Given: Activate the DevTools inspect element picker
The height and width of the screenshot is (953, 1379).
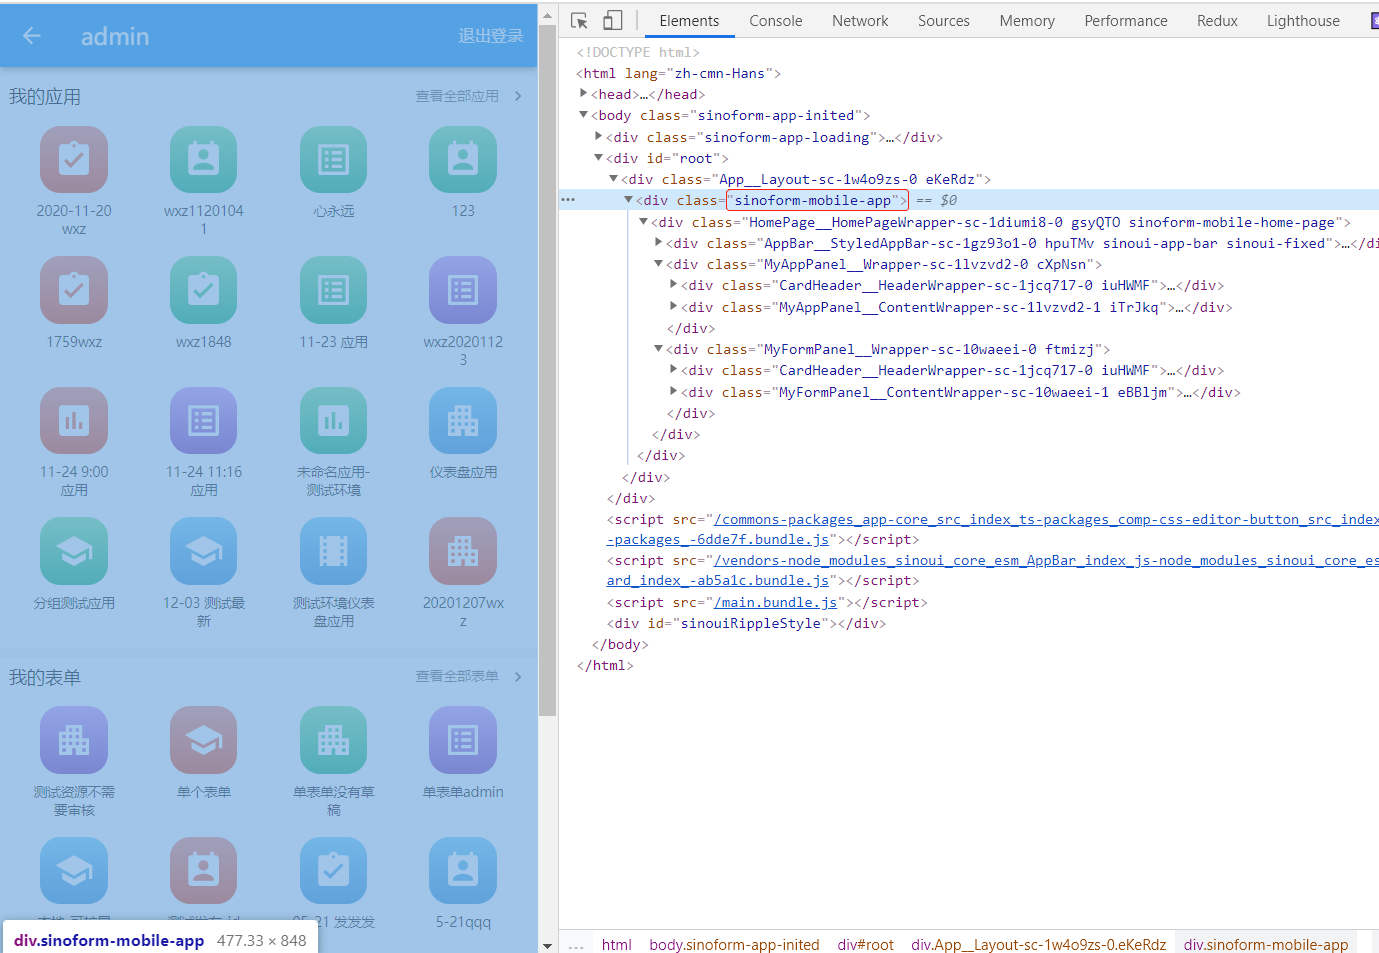Looking at the screenshot, I should click(x=579, y=20).
